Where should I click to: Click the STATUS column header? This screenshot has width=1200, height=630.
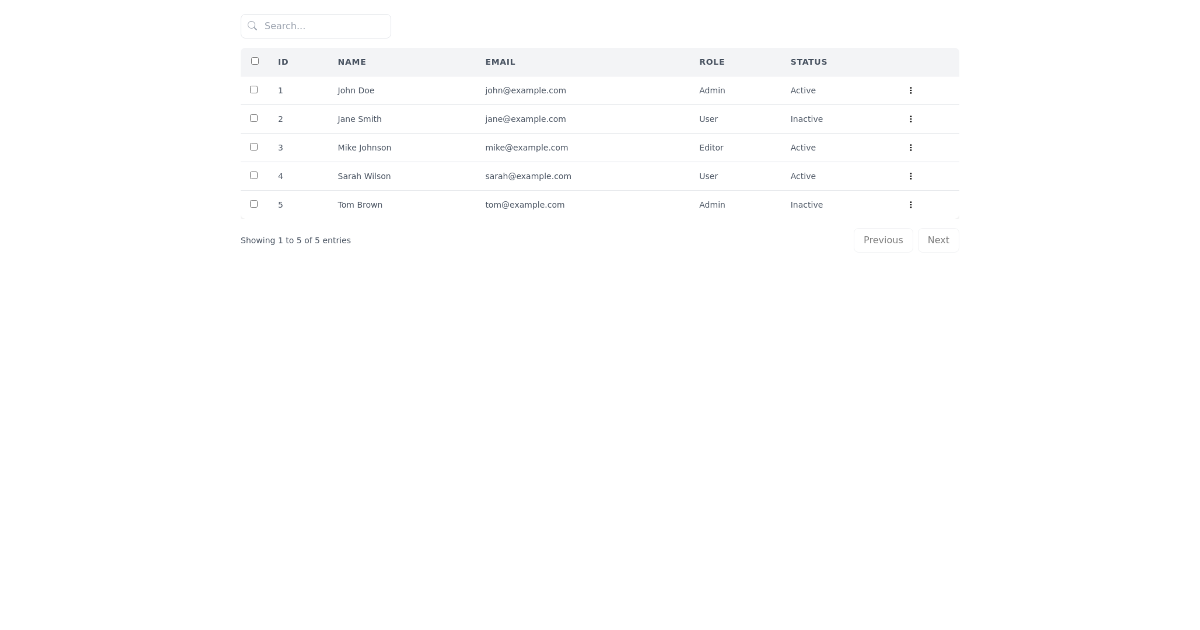(808, 62)
